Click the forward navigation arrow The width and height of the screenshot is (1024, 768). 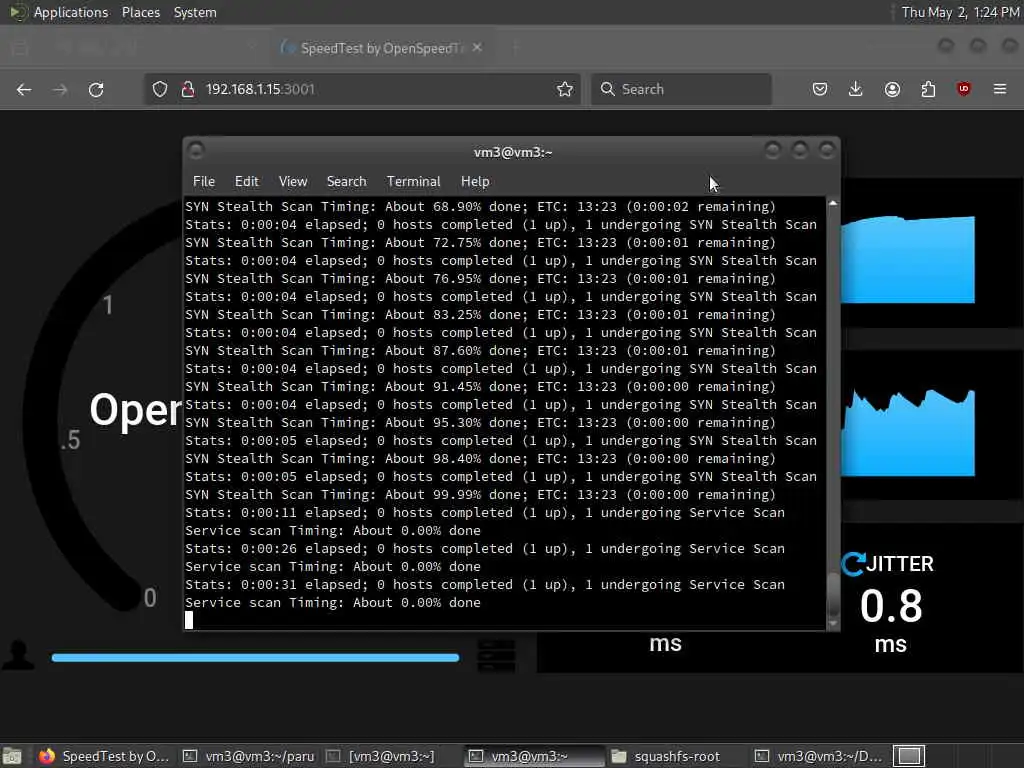click(60, 89)
